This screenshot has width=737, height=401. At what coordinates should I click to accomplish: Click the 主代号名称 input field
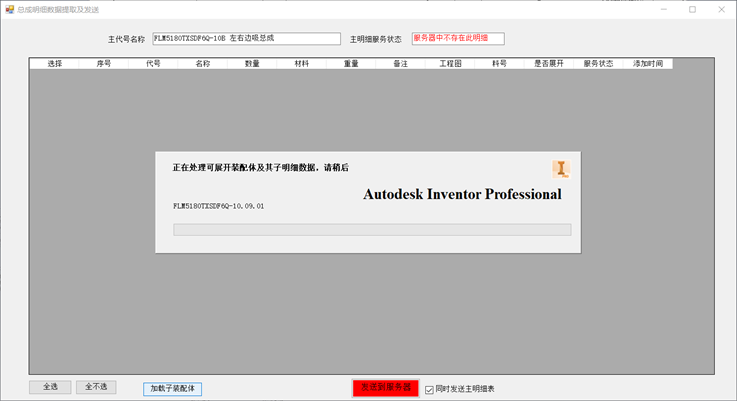(x=246, y=39)
